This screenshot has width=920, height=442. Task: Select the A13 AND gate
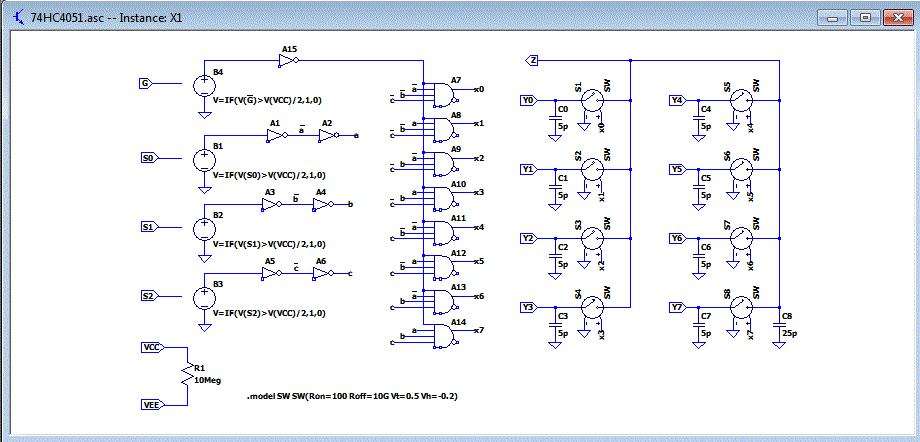[x=444, y=301]
